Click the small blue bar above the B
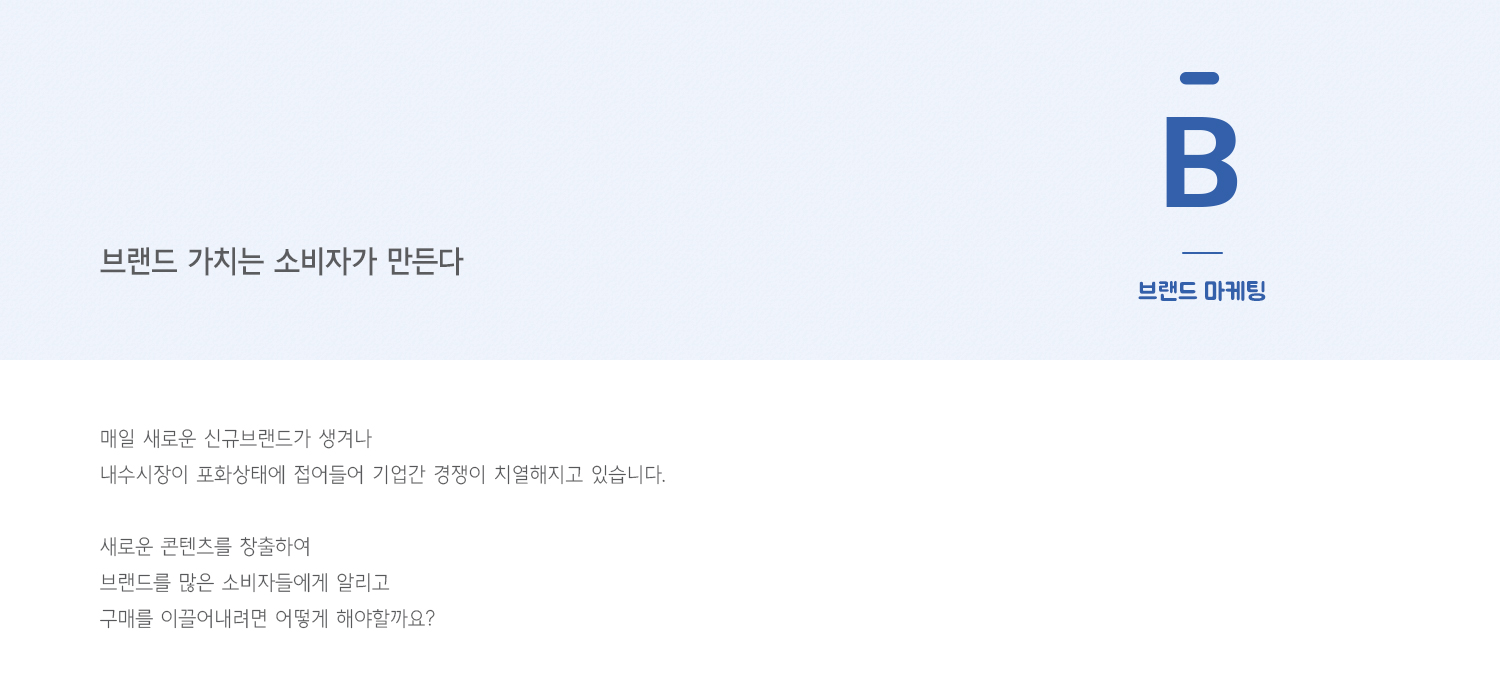The width and height of the screenshot is (1500, 696). (1199, 78)
